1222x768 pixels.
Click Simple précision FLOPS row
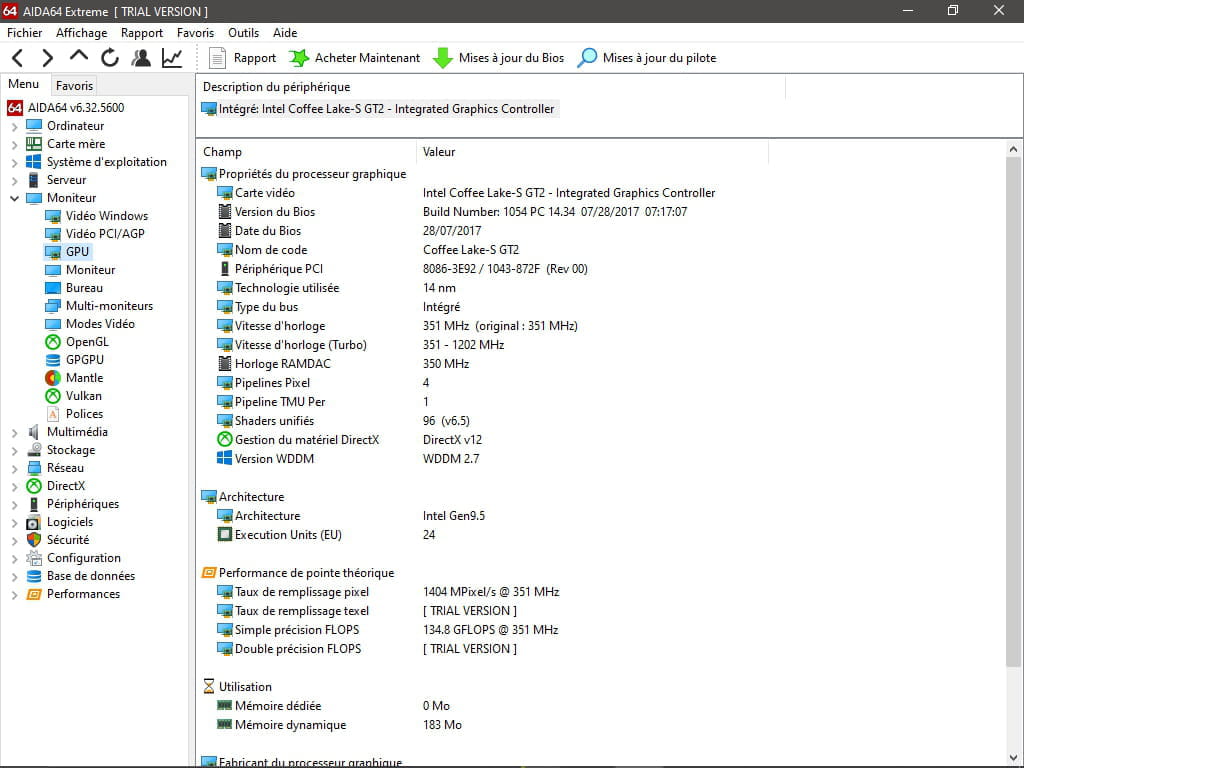pyautogui.click(x=388, y=630)
